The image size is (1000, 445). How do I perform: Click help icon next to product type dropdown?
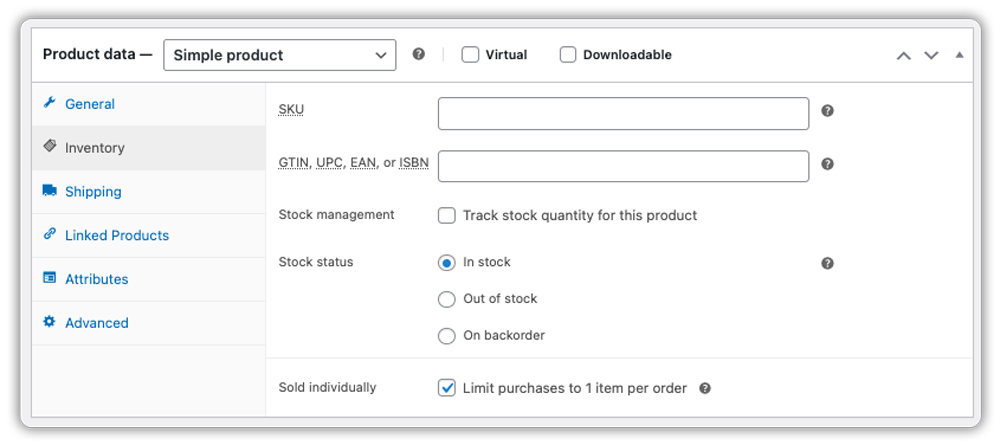coord(418,54)
